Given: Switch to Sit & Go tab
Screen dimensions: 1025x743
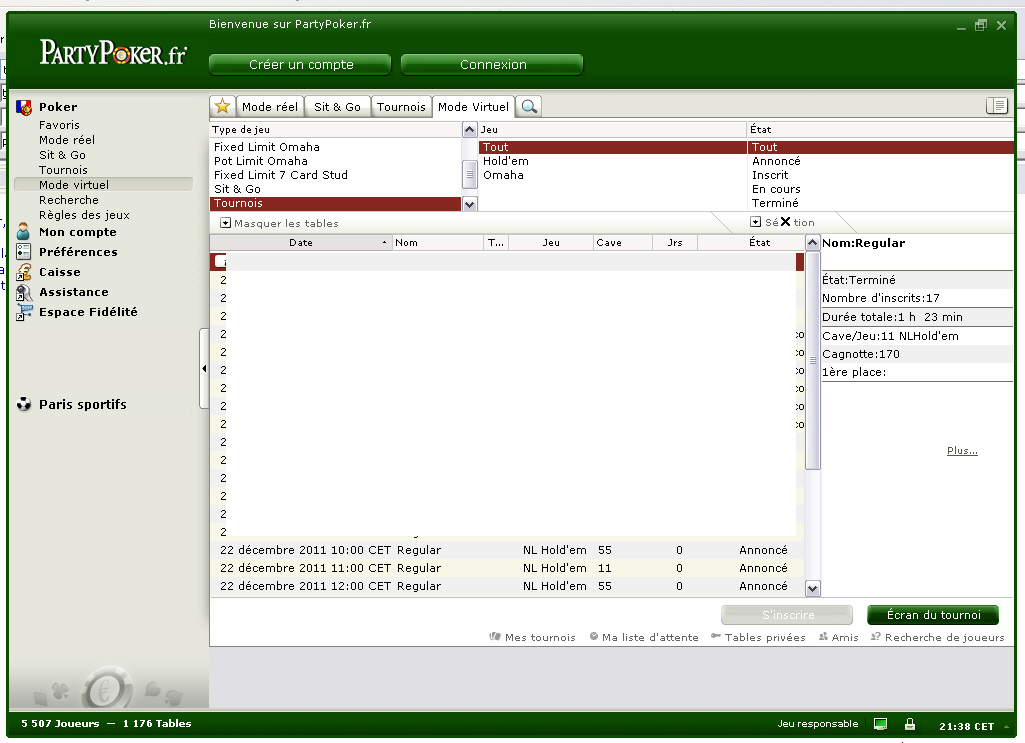Looking at the screenshot, I should (x=337, y=107).
